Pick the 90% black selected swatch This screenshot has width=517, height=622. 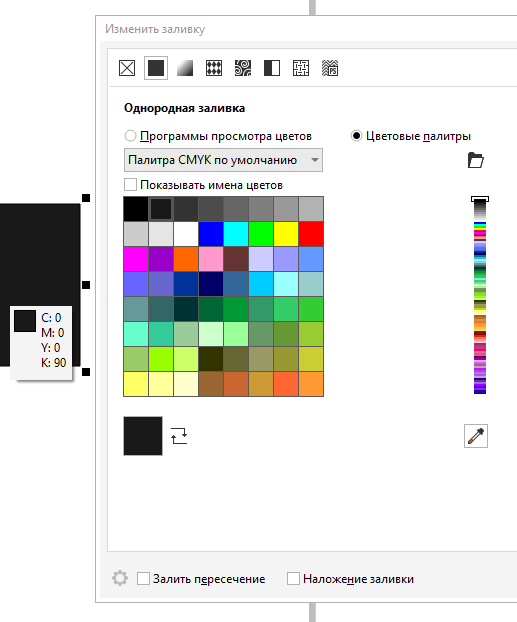(161, 209)
